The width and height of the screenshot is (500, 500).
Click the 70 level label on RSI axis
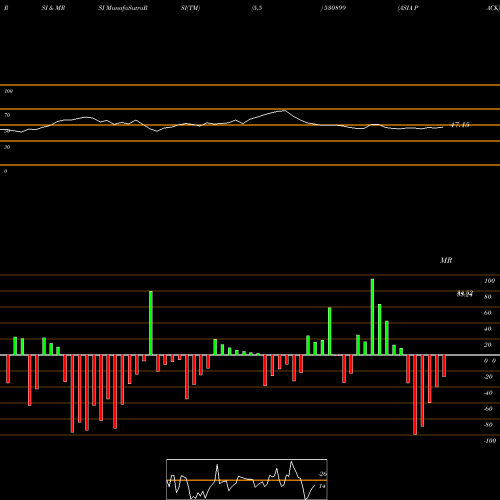coord(7,115)
